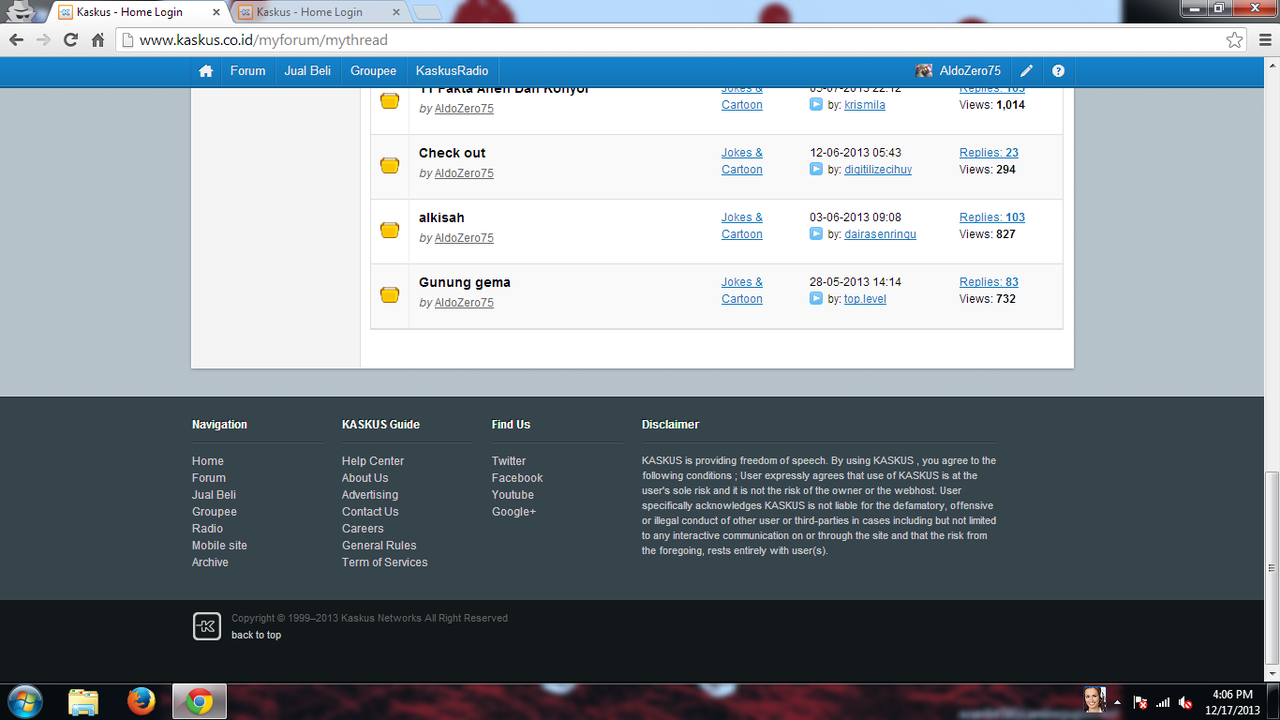The image size is (1280, 720).
Task: Show hidden tray icons arrow
Action: click(x=1117, y=703)
